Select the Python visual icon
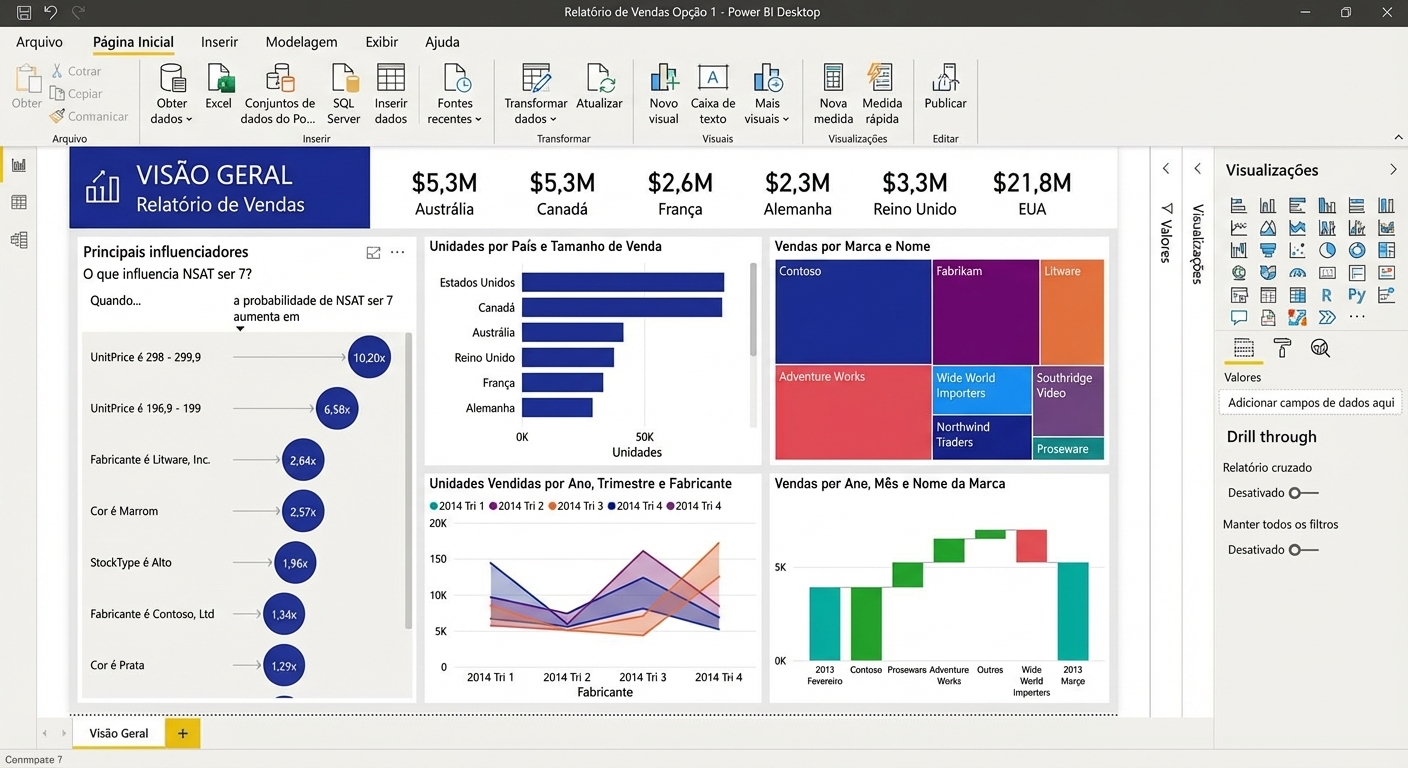Viewport: 1408px width, 768px height. 1357,295
